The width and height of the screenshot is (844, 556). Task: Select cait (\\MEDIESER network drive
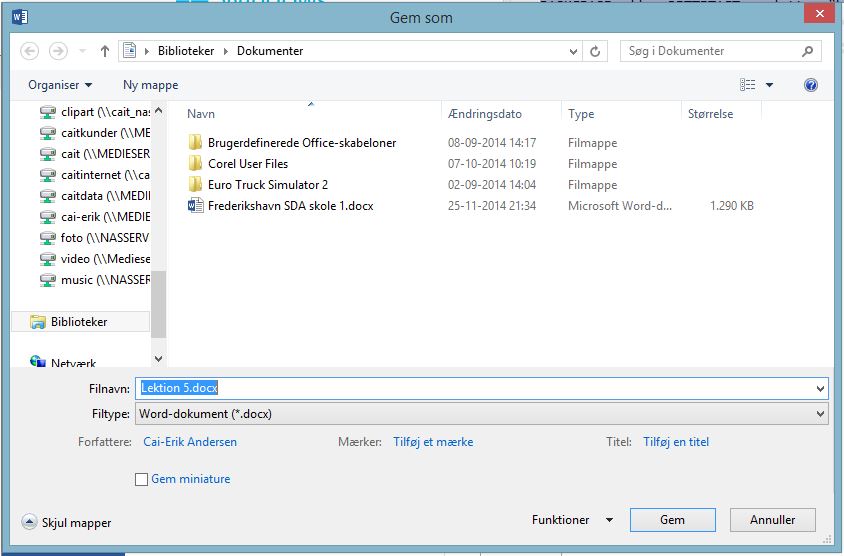95,154
